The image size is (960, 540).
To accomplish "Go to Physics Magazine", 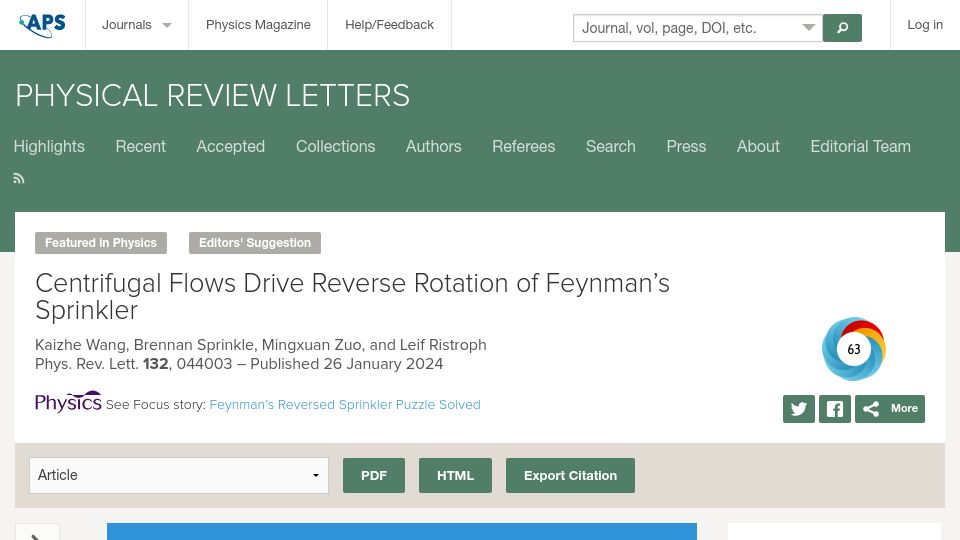I will pyautogui.click(x=258, y=25).
